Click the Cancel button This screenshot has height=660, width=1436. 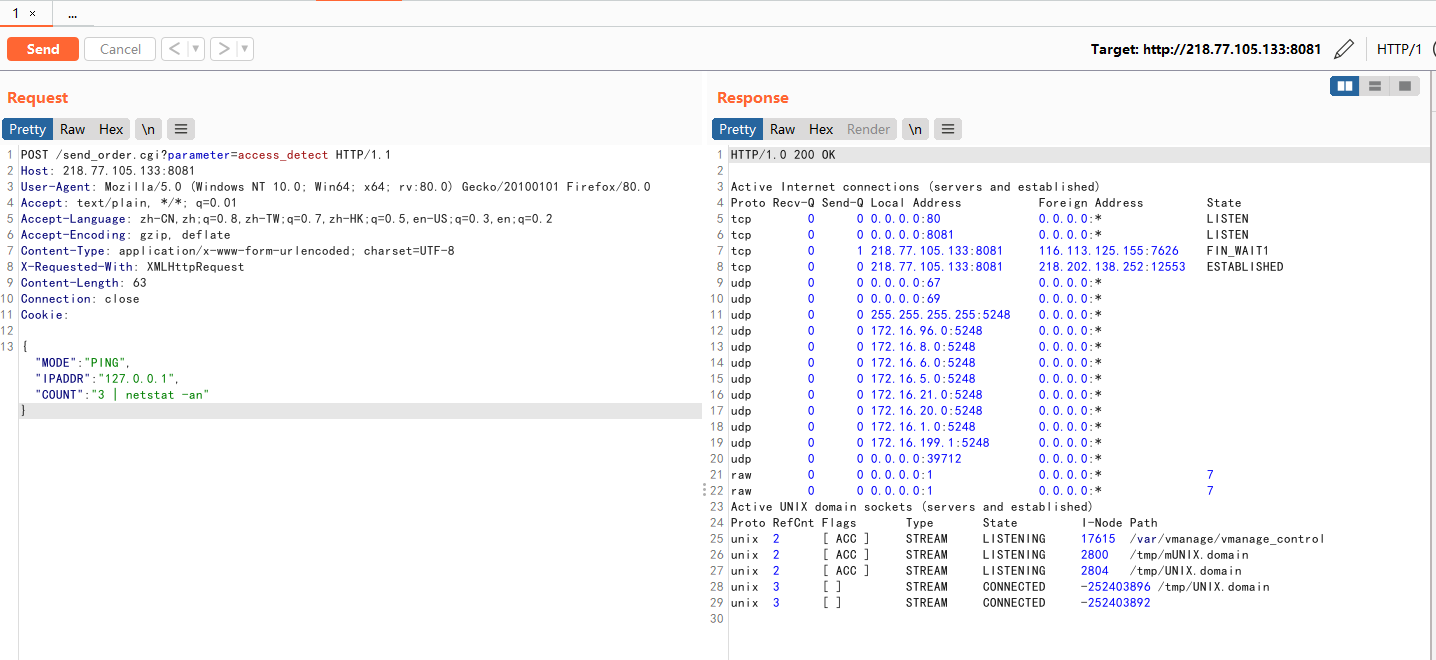pos(120,49)
